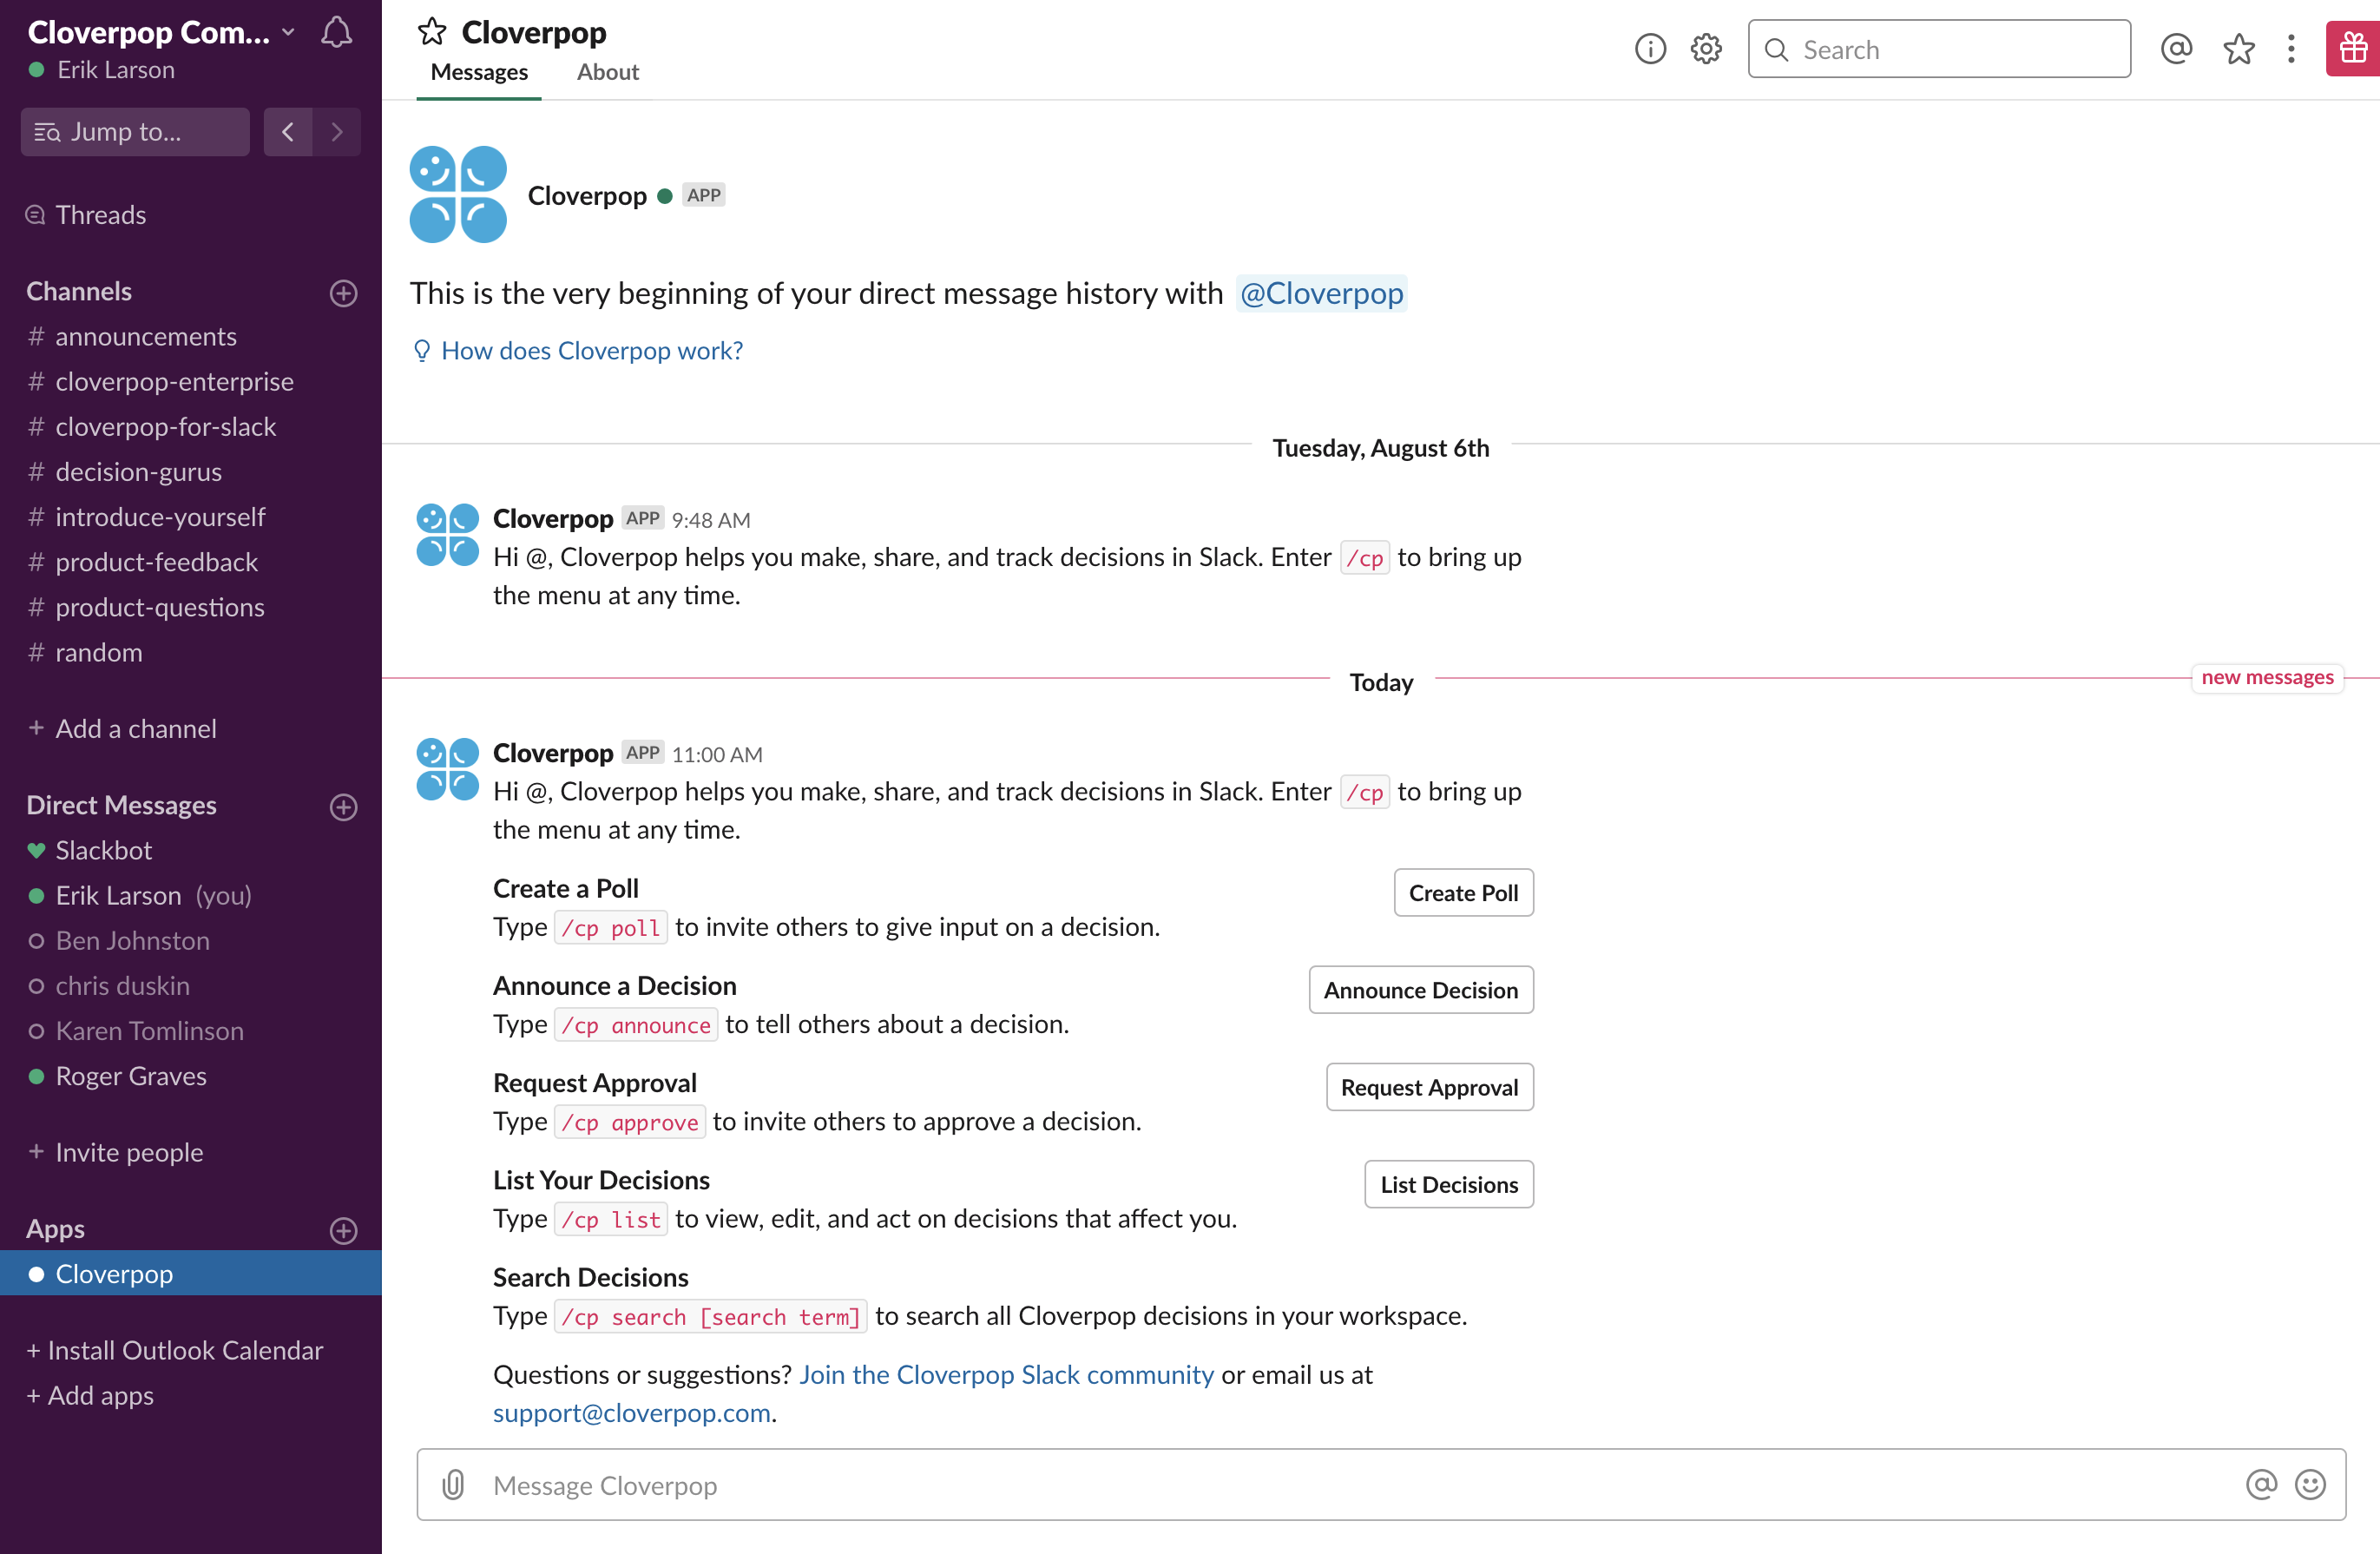Switch to the Messages tab
This screenshot has width=2380, height=1554.
tap(479, 72)
